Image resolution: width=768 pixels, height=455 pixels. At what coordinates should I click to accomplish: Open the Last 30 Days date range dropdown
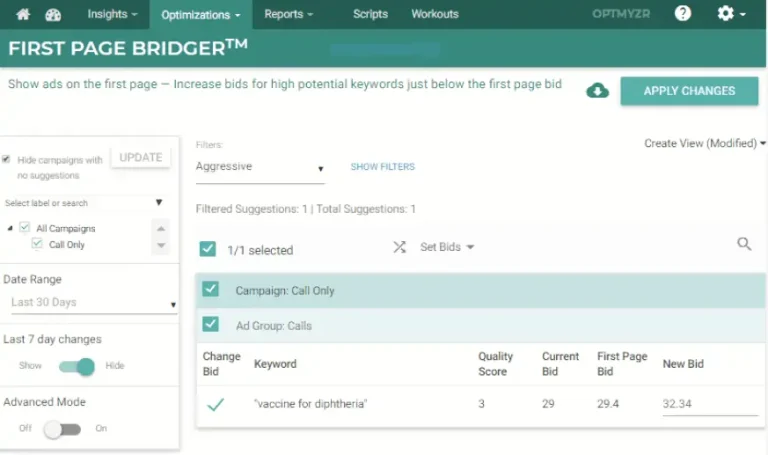[x=93, y=302]
